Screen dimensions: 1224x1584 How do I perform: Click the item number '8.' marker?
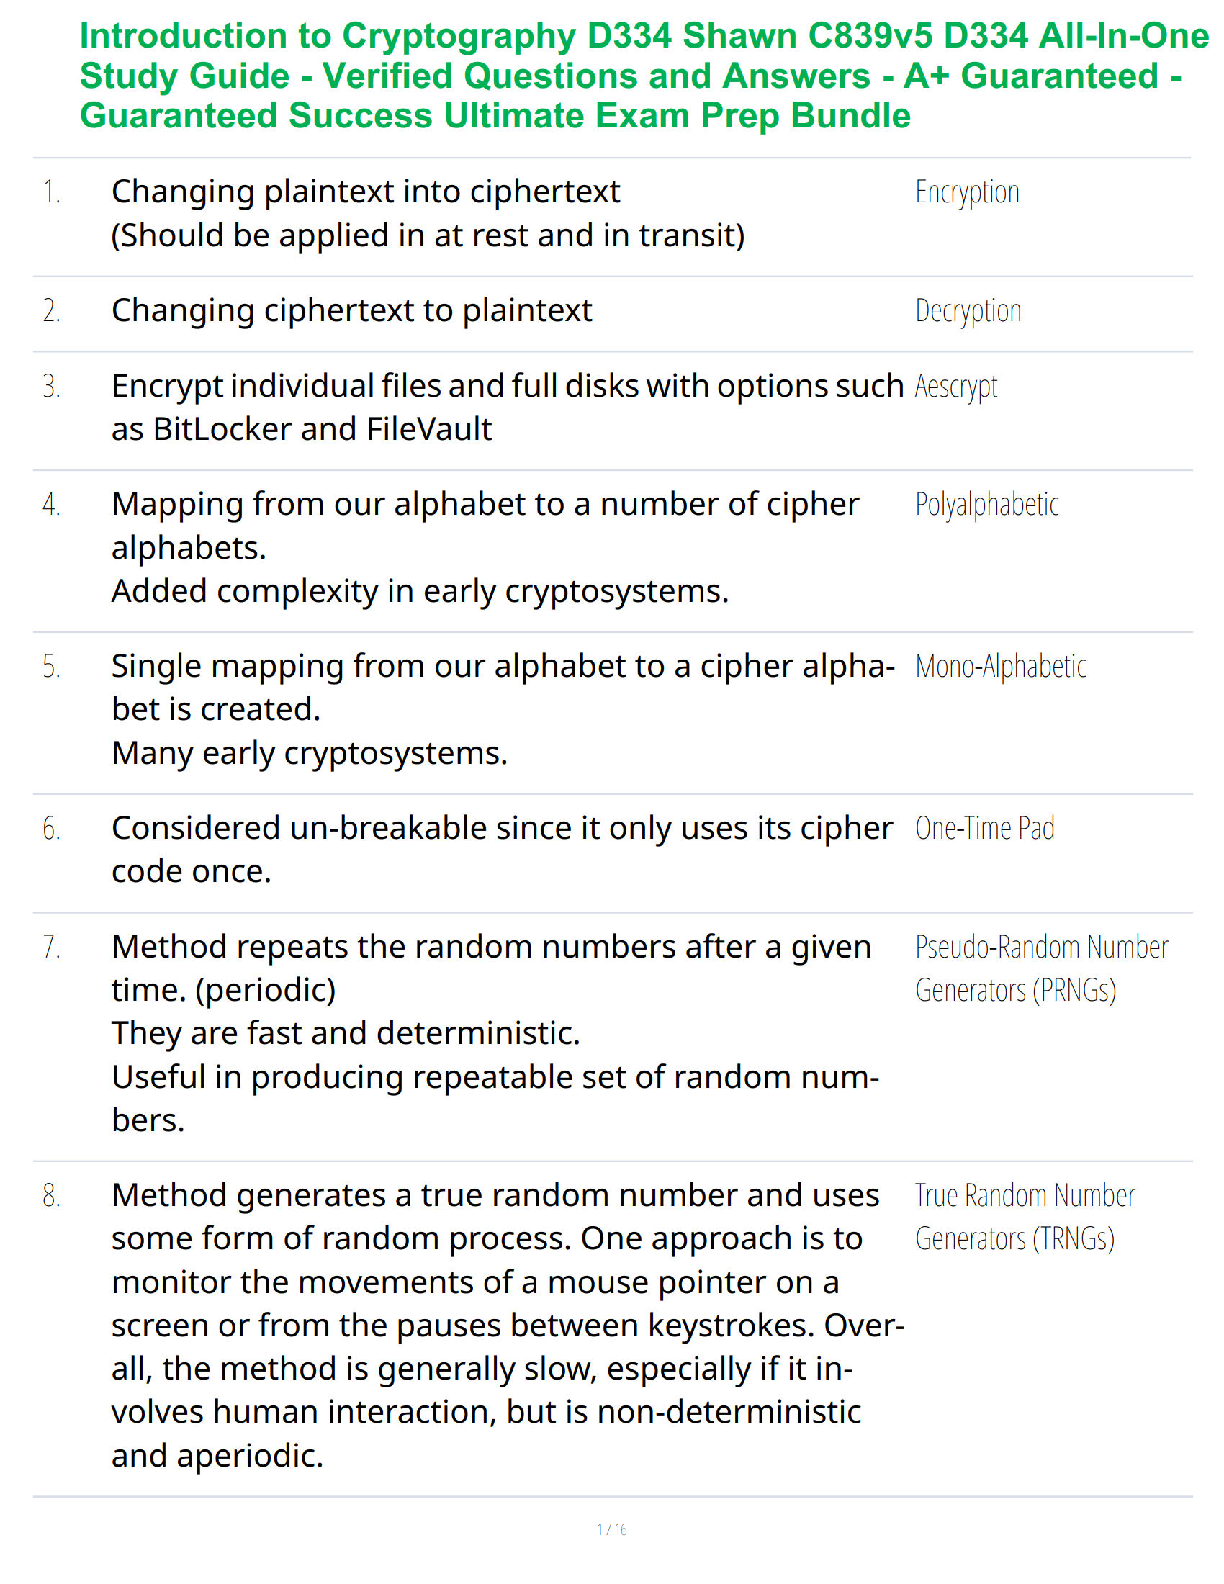coord(51,1195)
